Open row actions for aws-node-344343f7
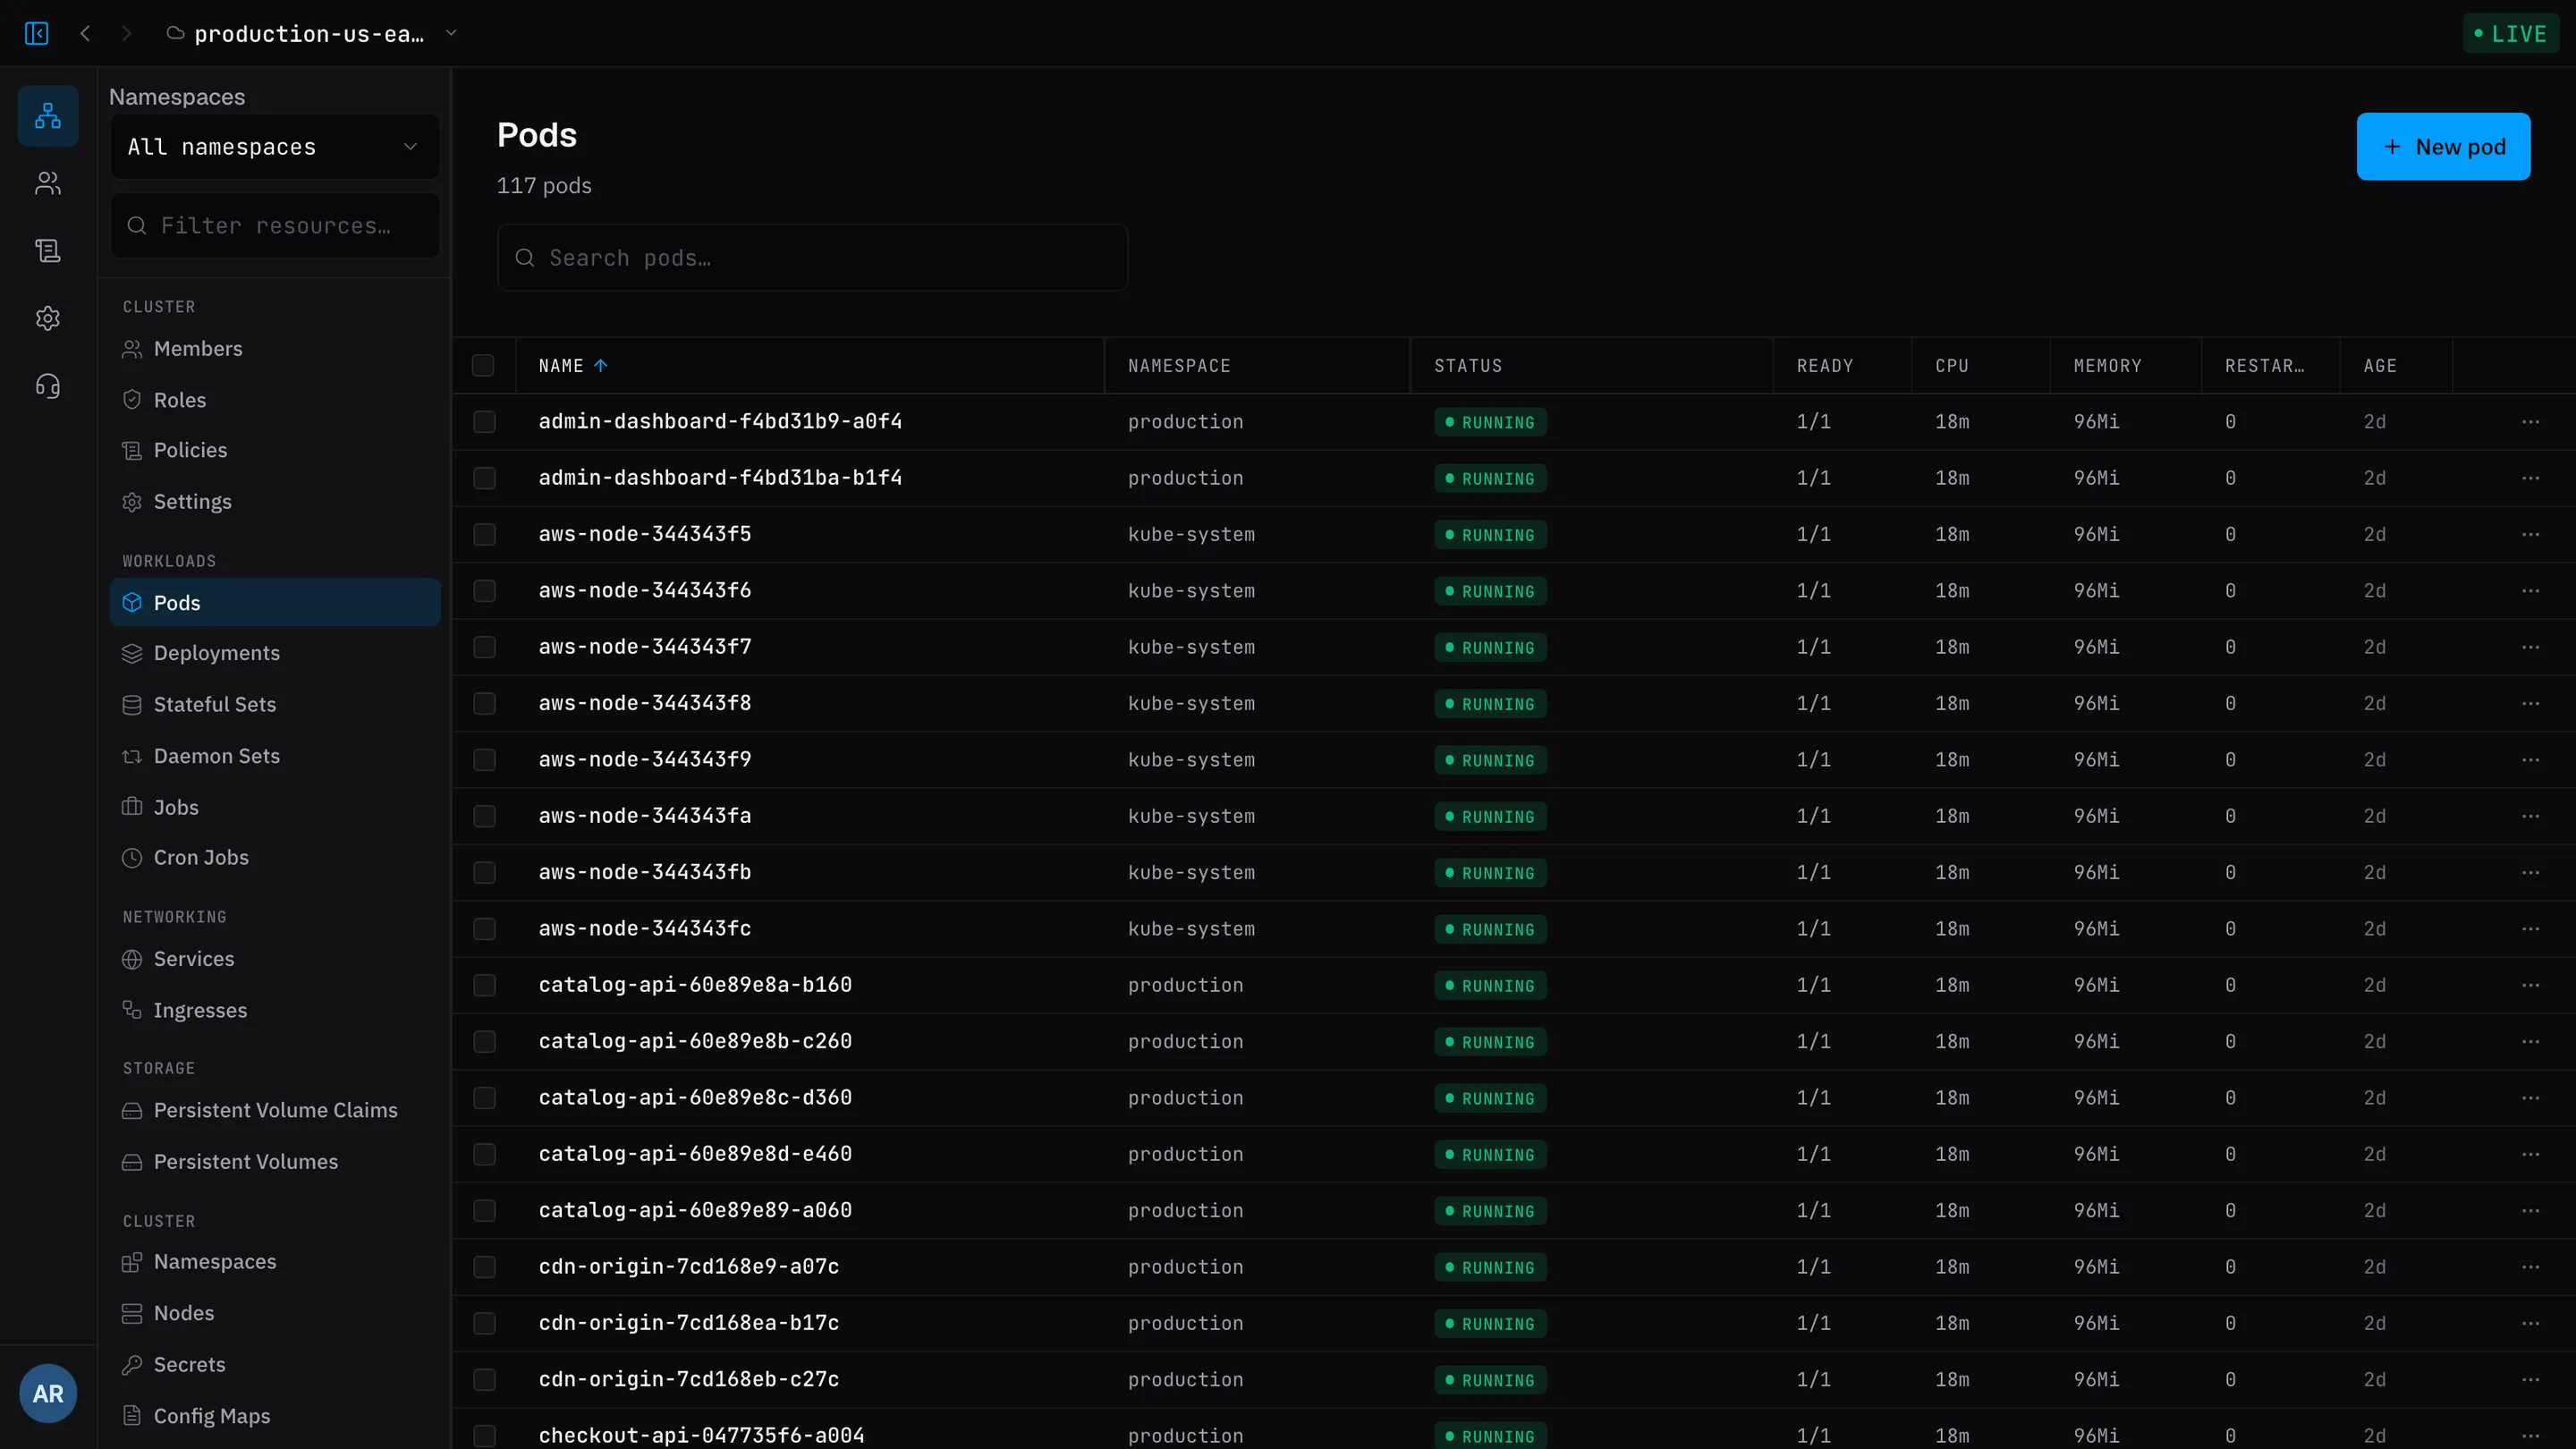The width and height of the screenshot is (2576, 1449). pos(2530,647)
